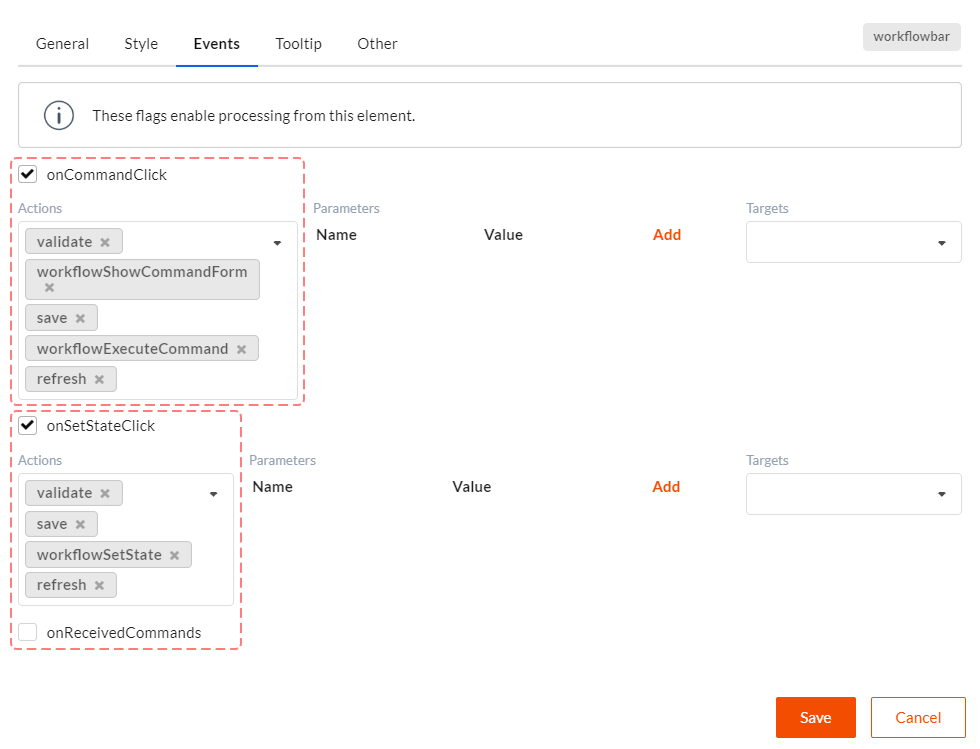Click the info icon in the notice box
The image size is (980, 749).
click(59, 116)
